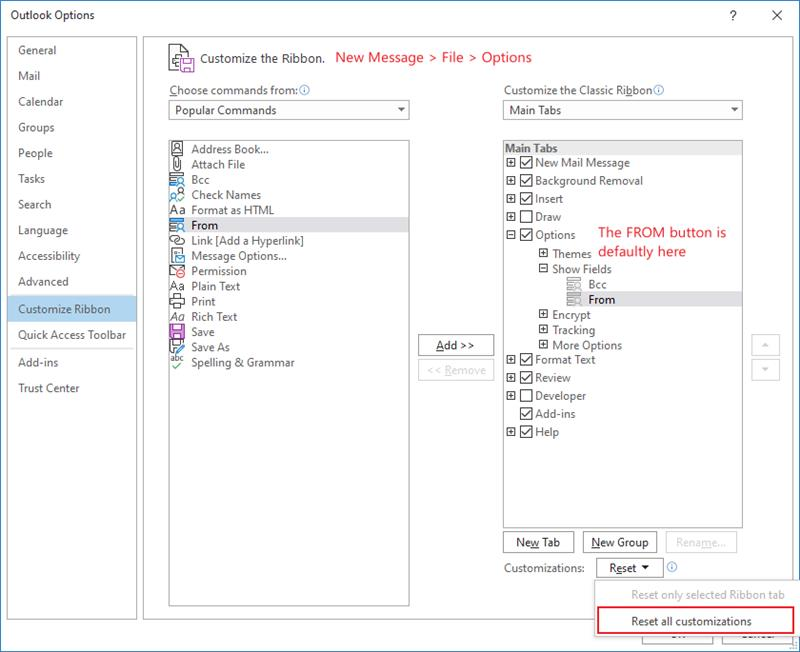Click the purple Save icon
800x652 pixels.
pyautogui.click(x=177, y=332)
